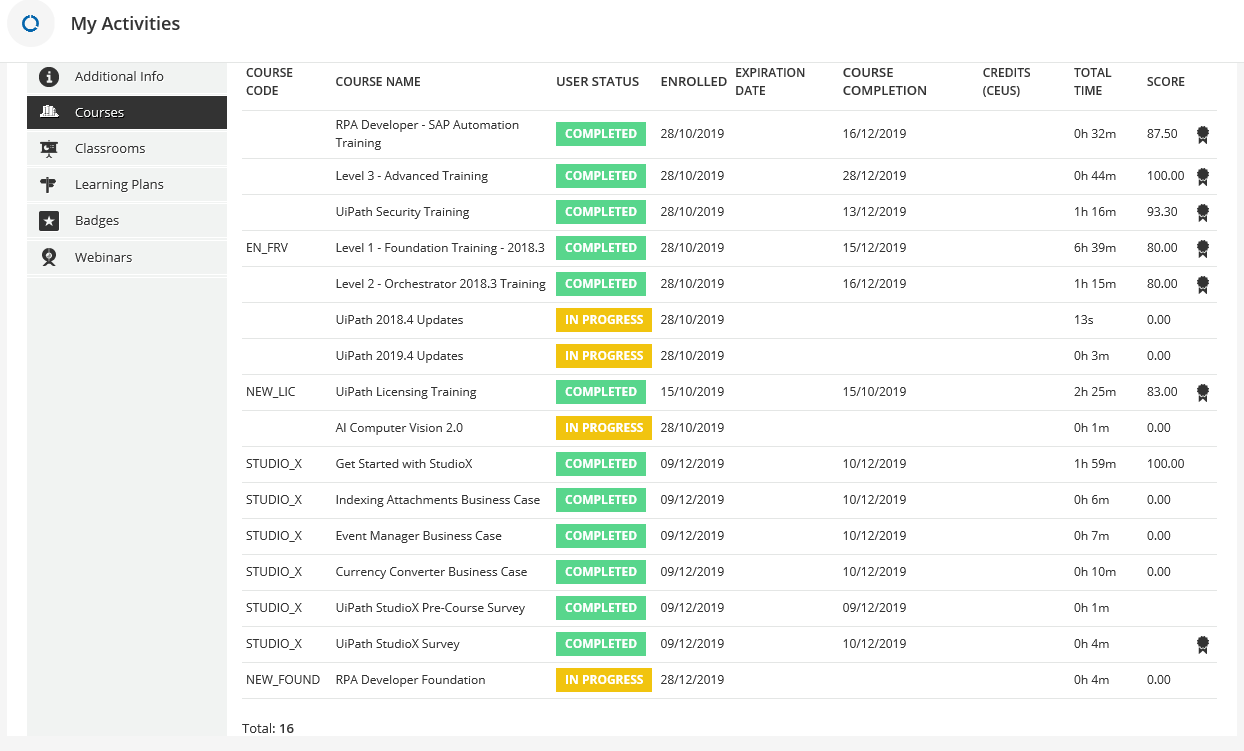Click the NEW_FOUND course code
Screen dimensions: 1244x751
[x=283, y=680]
